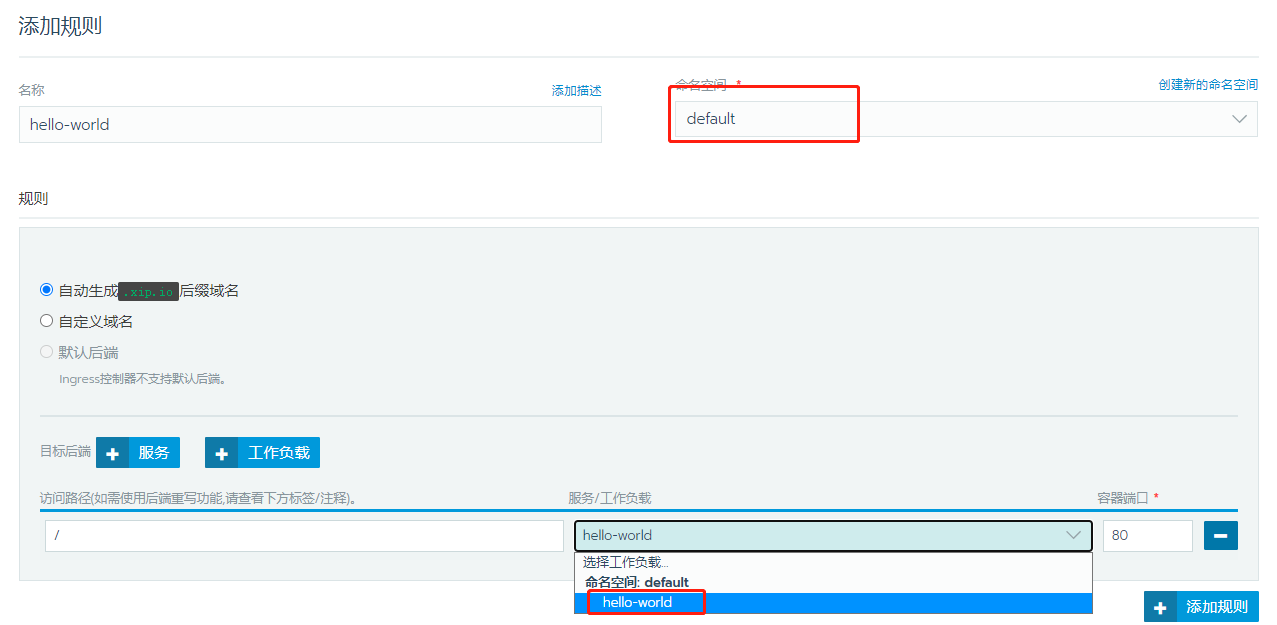Click the chevron arrow of workload select
Image resolution: width=1277 pixels, height=625 pixels.
tap(1074, 536)
